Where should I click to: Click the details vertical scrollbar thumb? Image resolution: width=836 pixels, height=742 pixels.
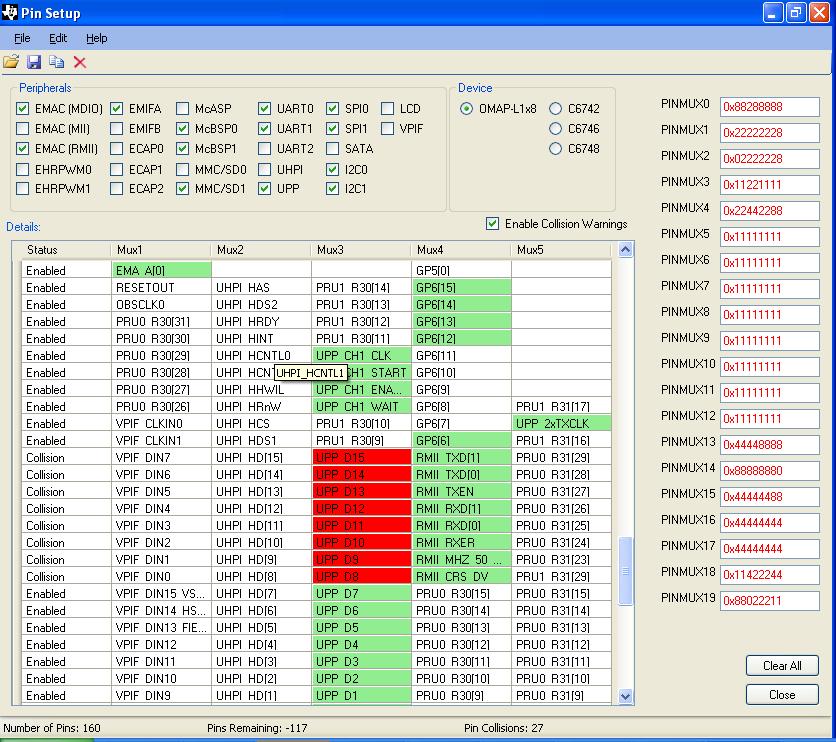point(625,571)
